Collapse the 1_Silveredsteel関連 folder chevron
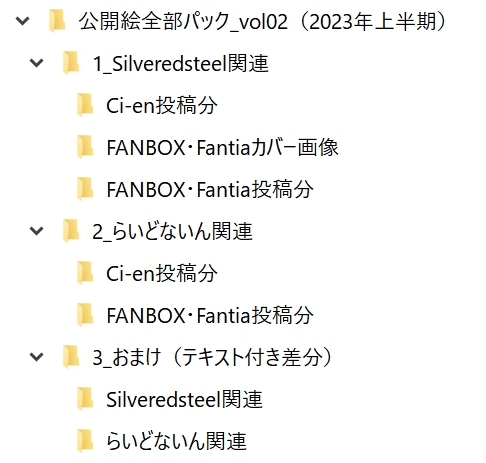Image resolution: width=486 pixels, height=463 pixels. [36, 63]
